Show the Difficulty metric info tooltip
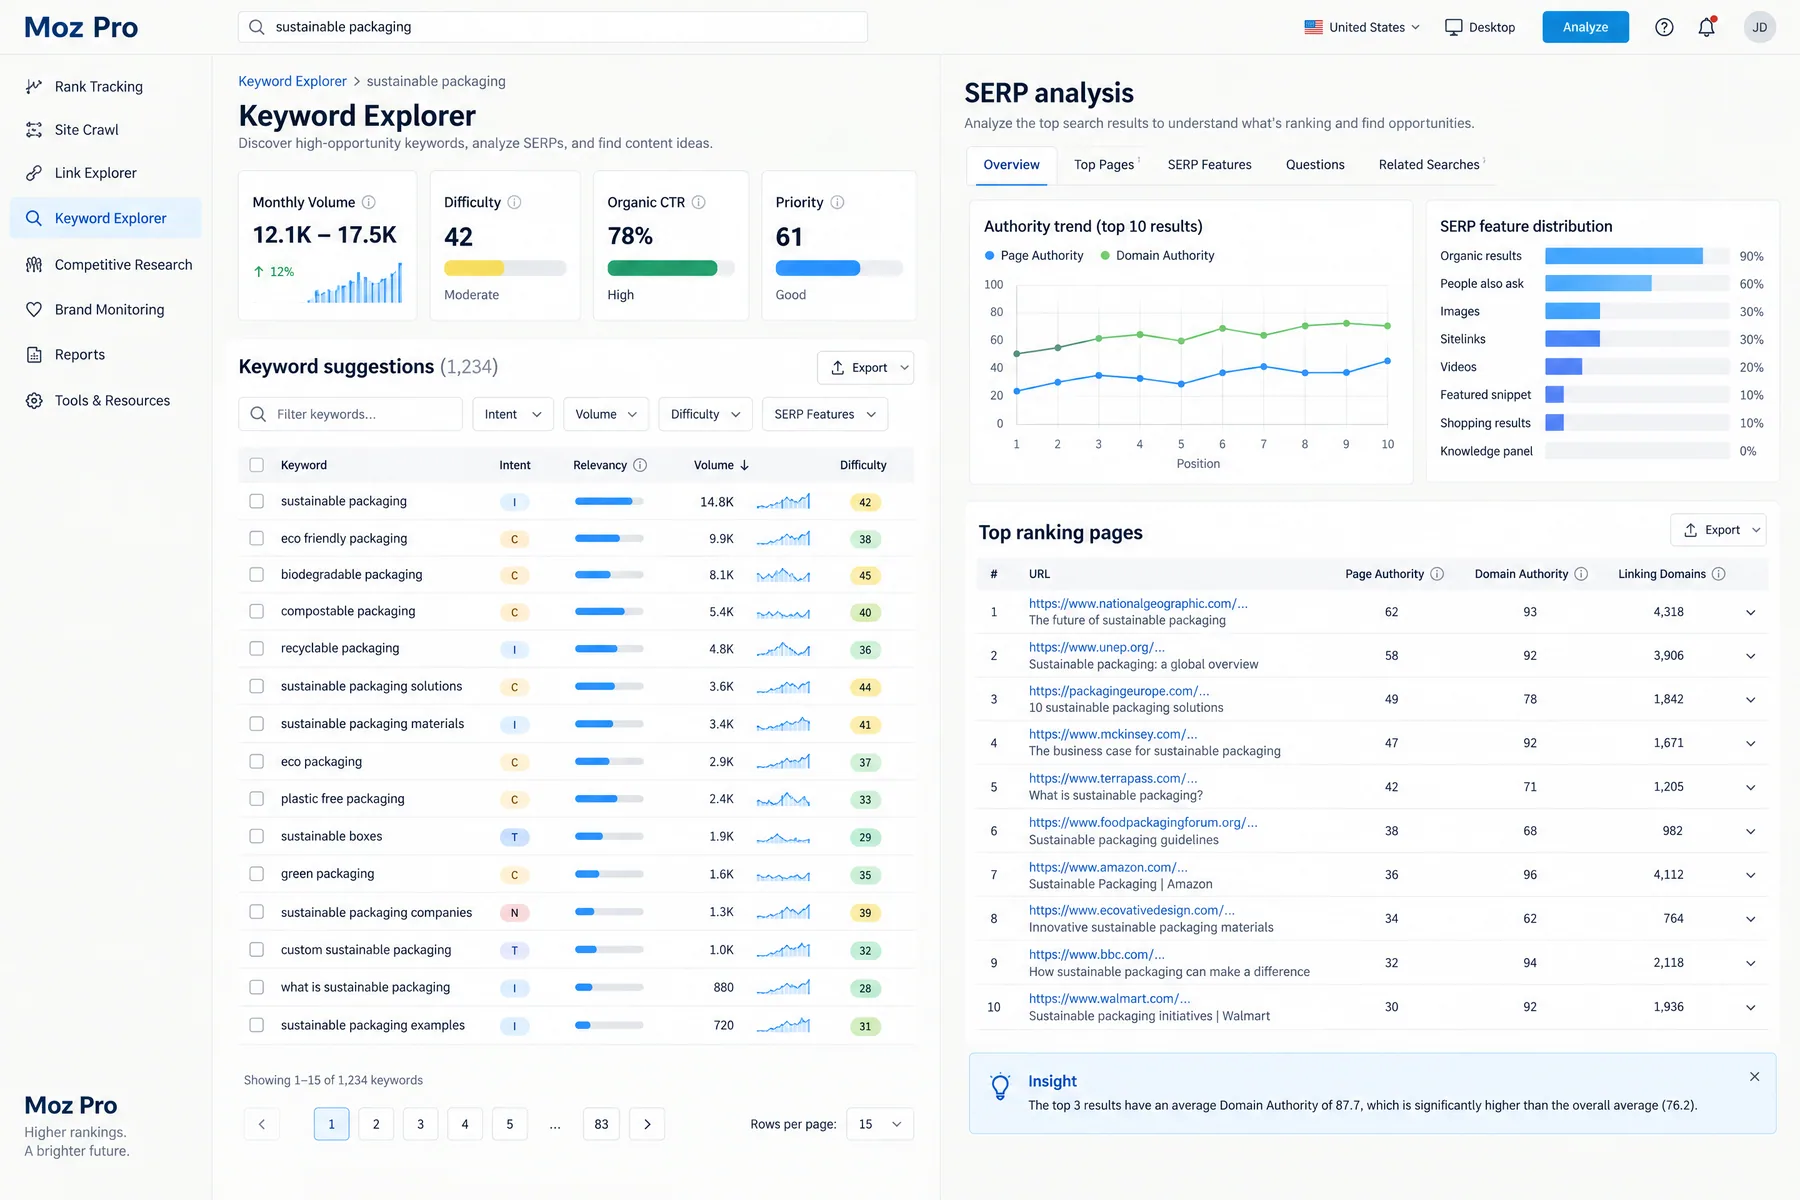Screen dimensions: 1800x1200 [x=514, y=202]
